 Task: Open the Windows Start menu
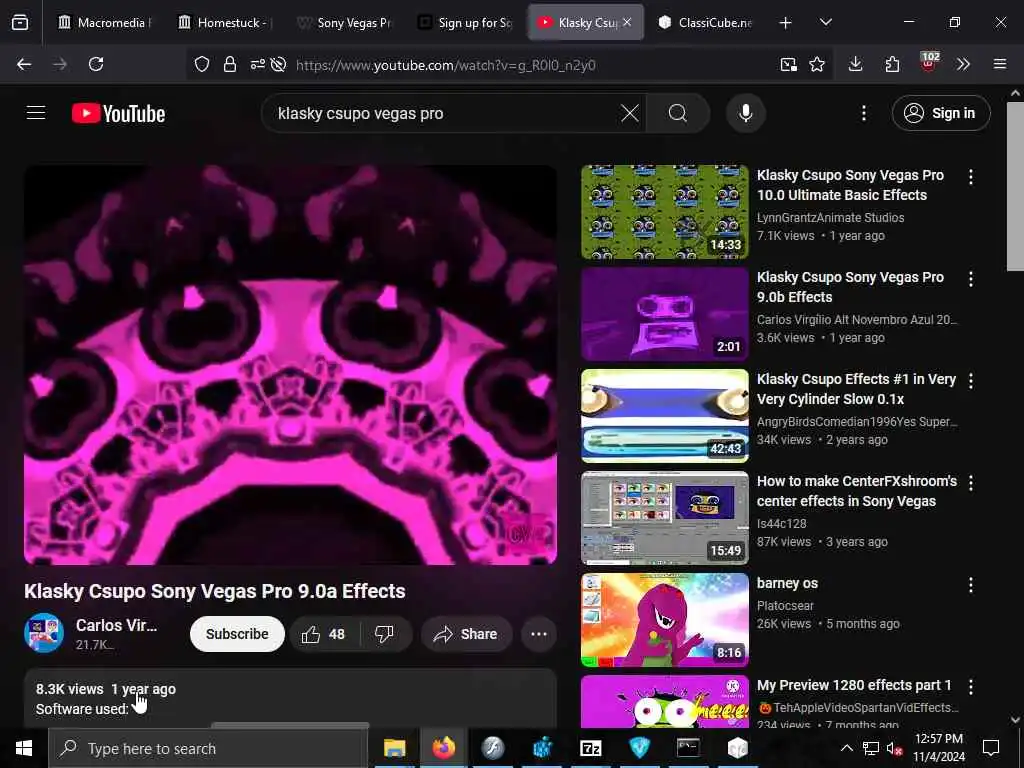24,748
